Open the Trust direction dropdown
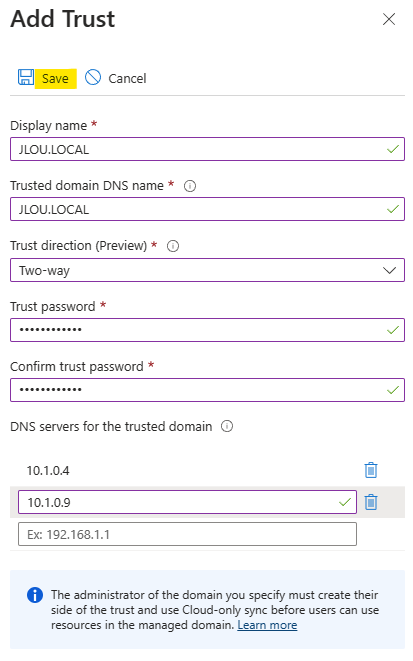The width and height of the screenshot is (413, 661). point(207,270)
